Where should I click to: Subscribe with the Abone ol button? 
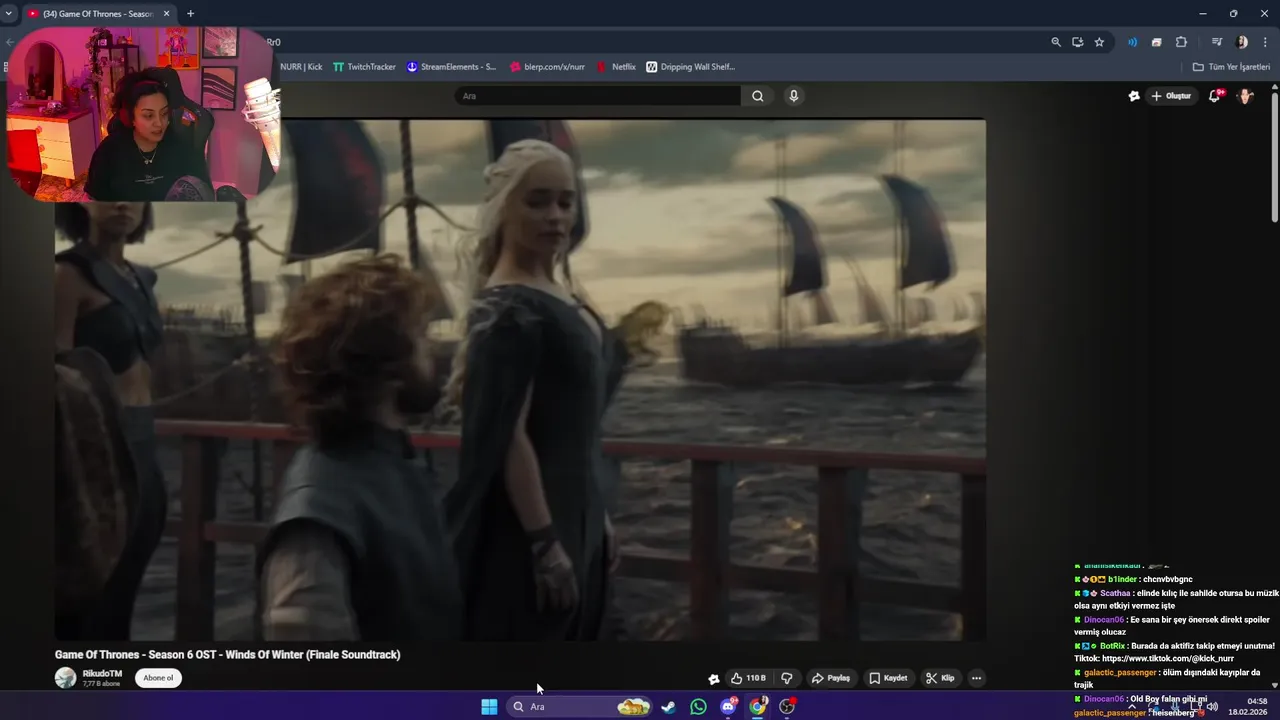tap(158, 678)
